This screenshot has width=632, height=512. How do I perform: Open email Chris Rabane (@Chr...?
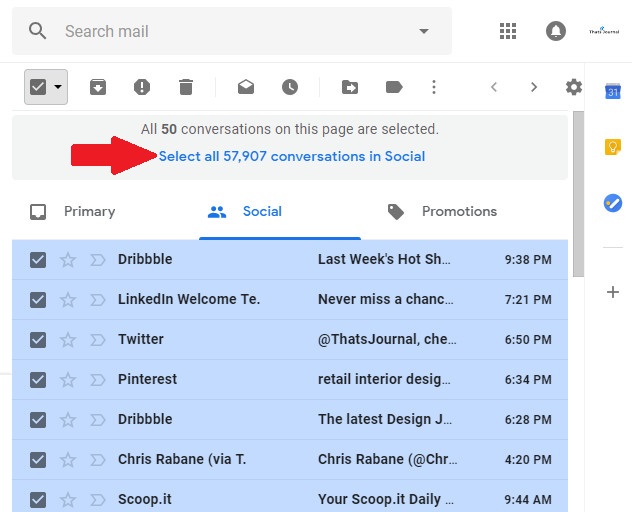[x=388, y=459]
